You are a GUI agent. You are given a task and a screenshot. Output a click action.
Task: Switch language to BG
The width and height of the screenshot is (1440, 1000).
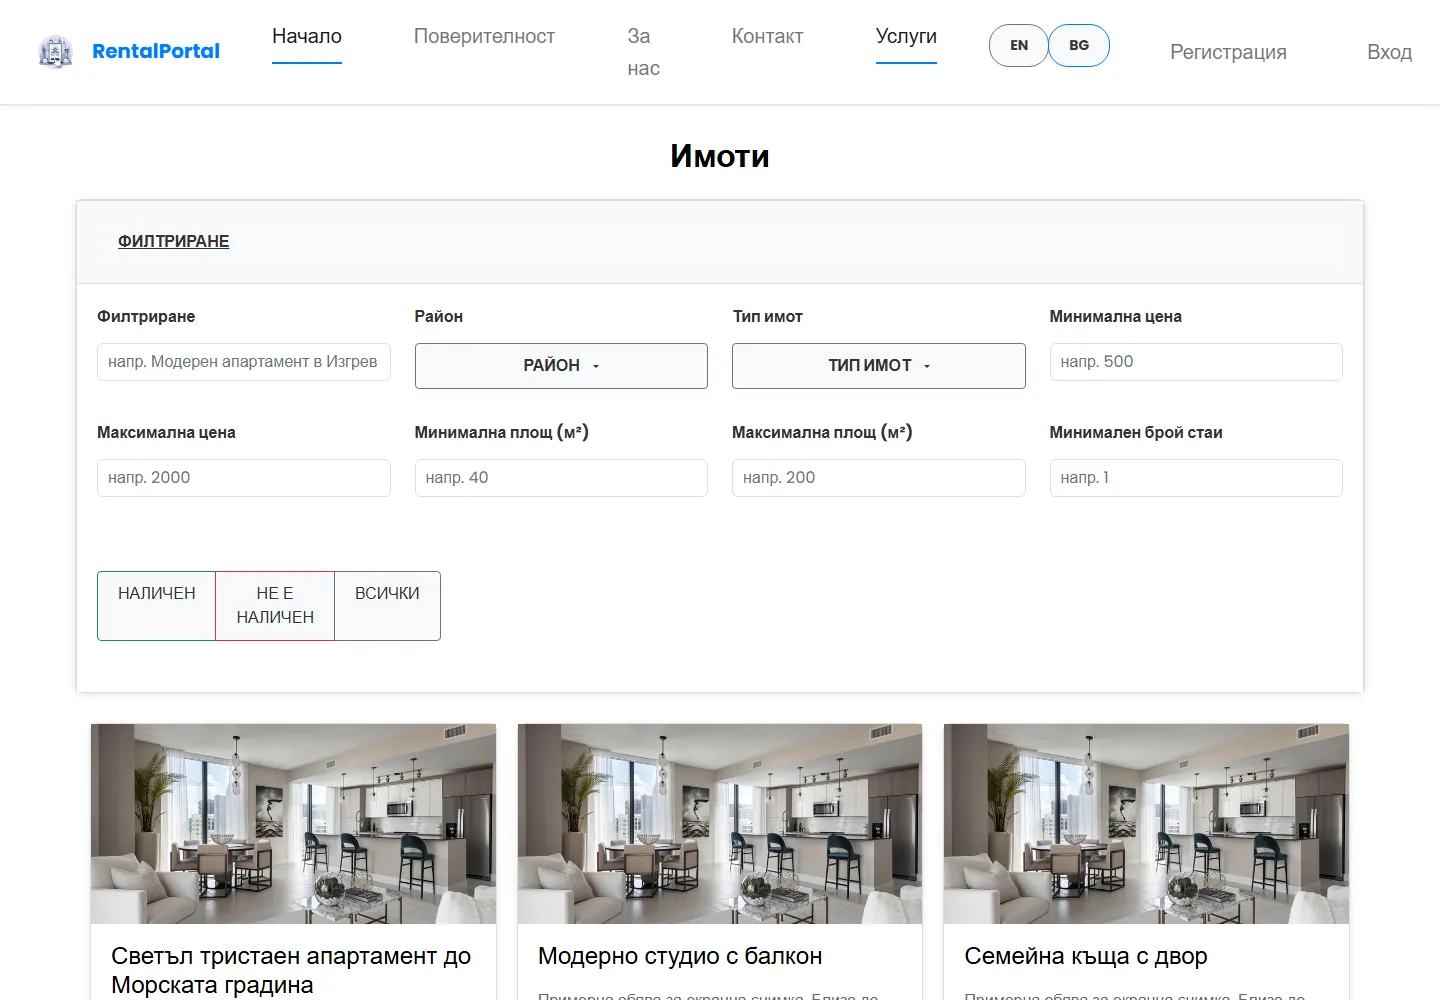(1079, 45)
